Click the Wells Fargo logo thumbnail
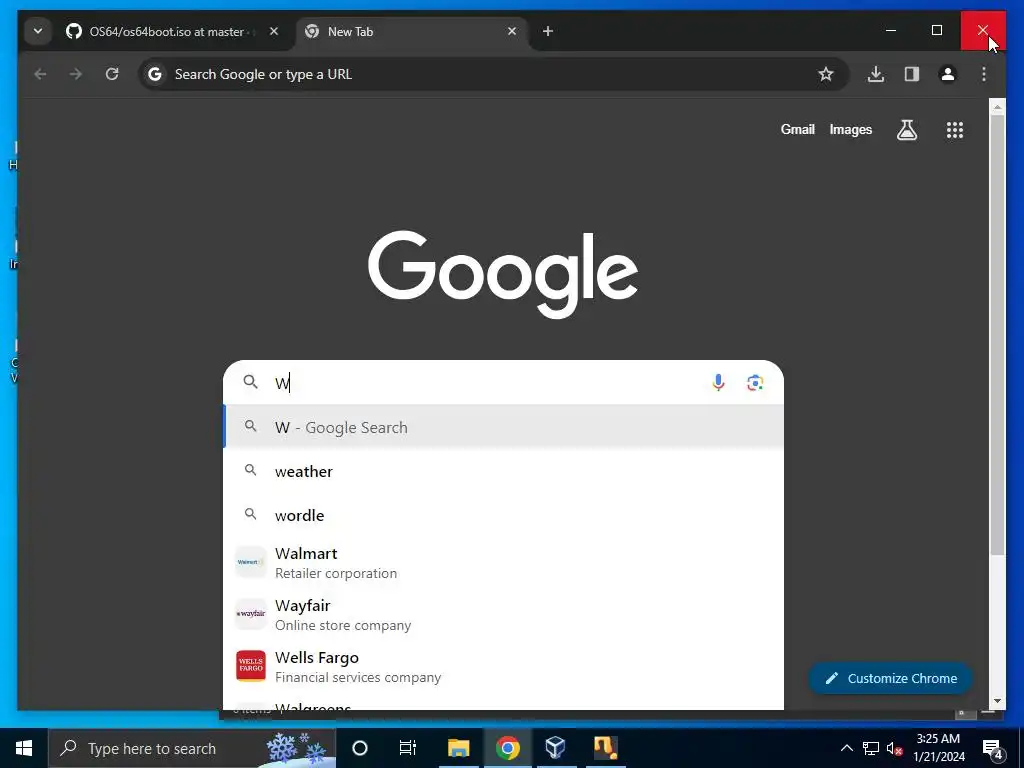The image size is (1024, 768). click(x=251, y=666)
